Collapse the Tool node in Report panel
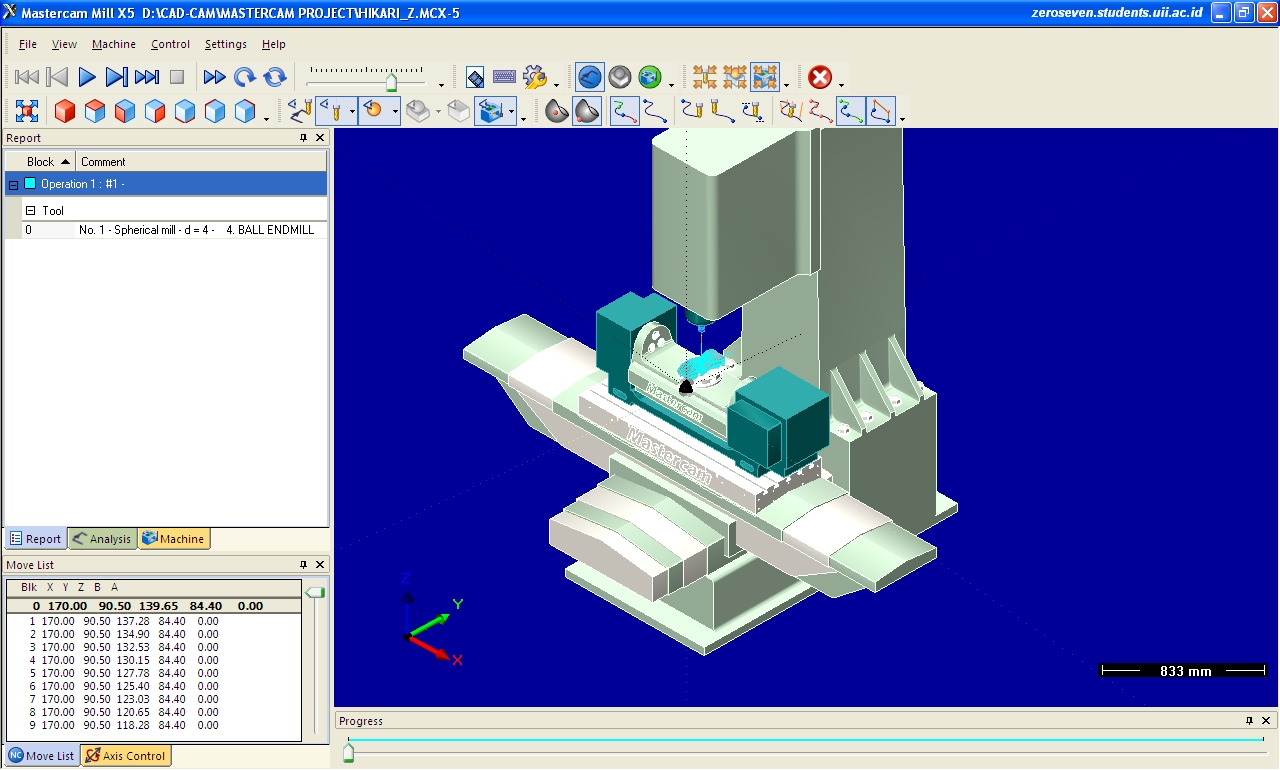Viewport: 1280px width, 770px height. point(30,210)
